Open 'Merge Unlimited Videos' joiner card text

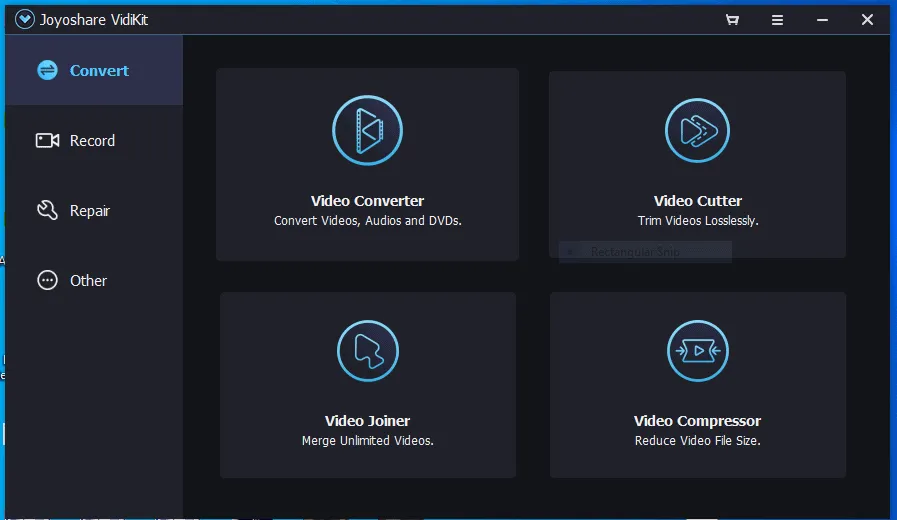[367, 441]
